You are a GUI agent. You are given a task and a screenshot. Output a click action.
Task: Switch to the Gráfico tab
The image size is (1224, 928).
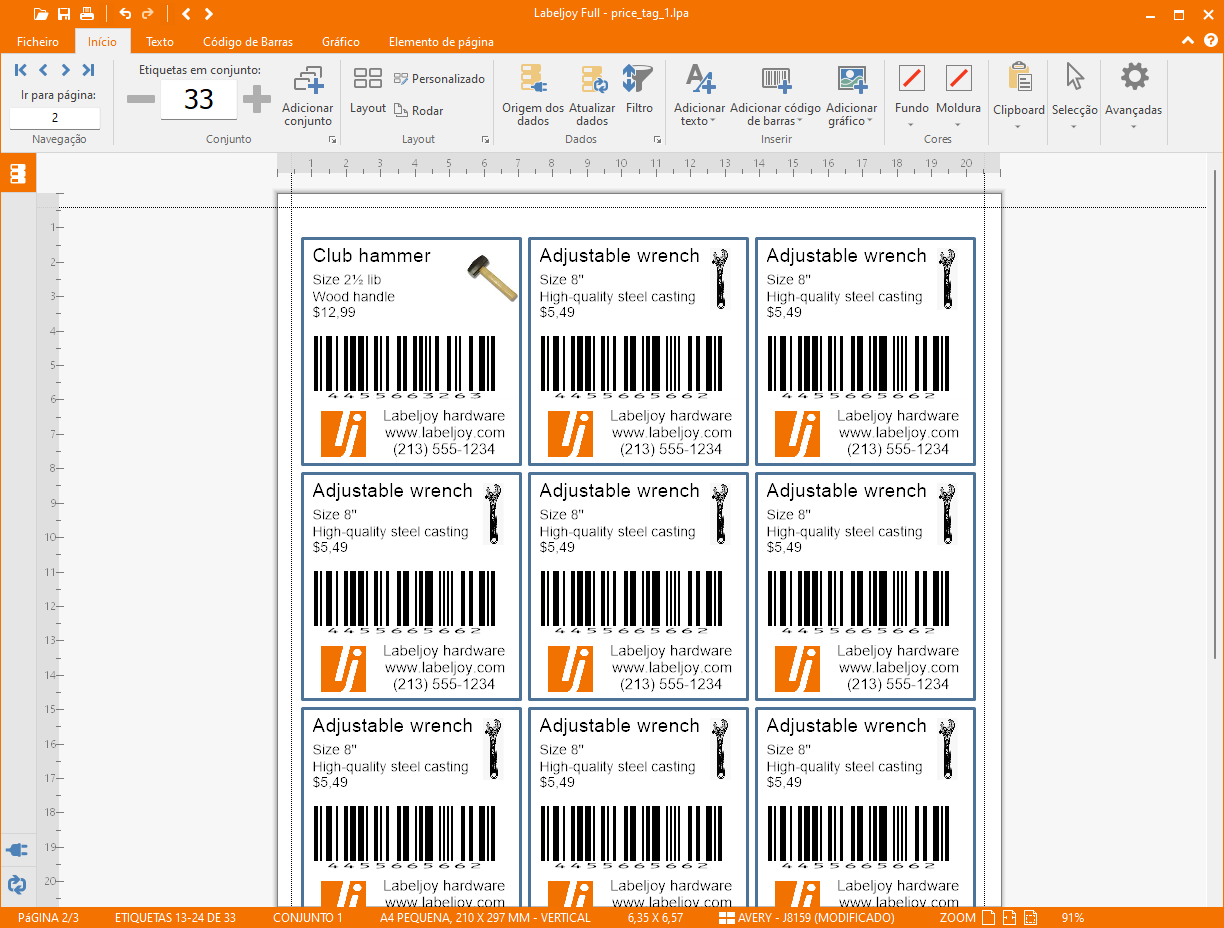click(341, 42)
